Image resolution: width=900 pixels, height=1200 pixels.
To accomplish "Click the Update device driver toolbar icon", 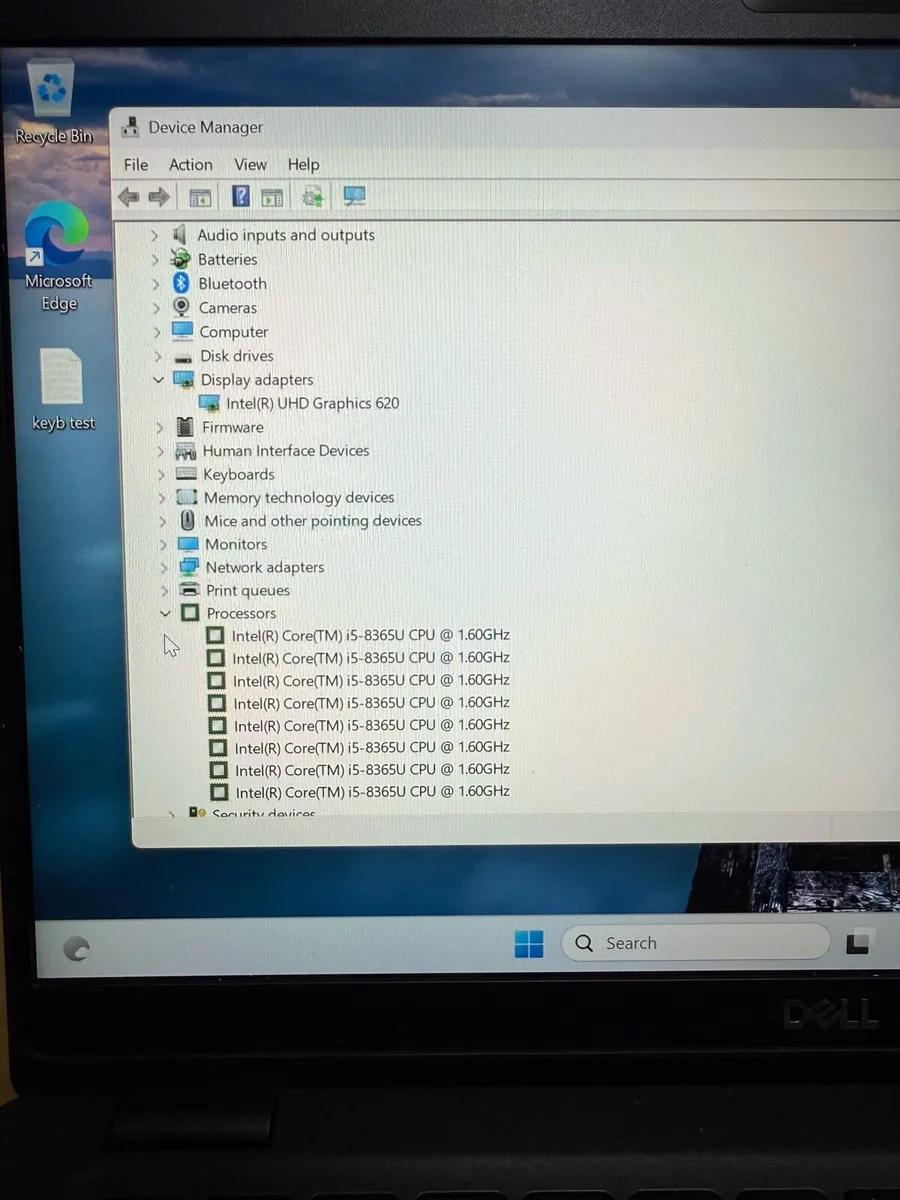I will click(x=313, y=196).
